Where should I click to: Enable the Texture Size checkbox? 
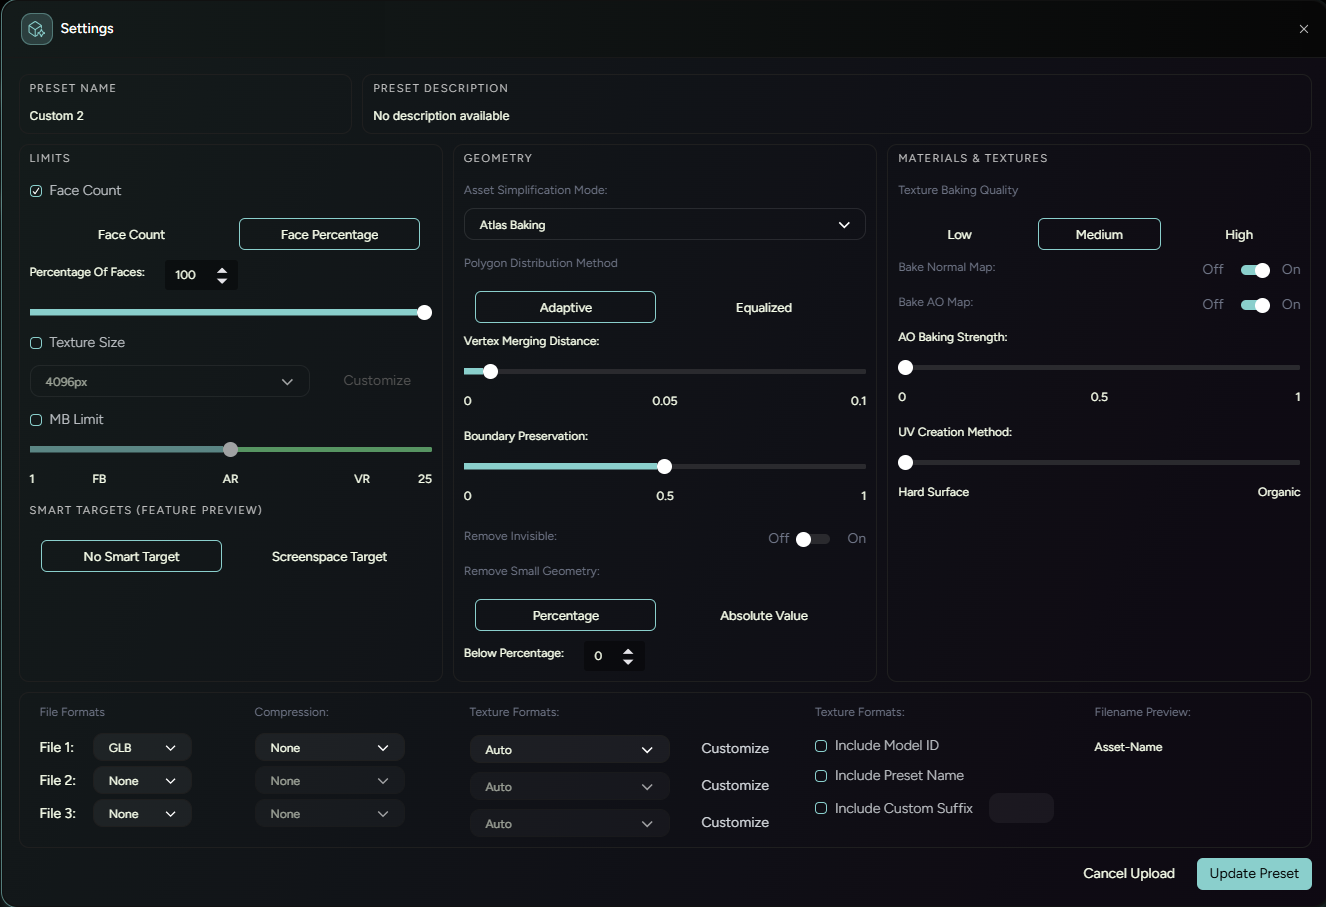36,343
